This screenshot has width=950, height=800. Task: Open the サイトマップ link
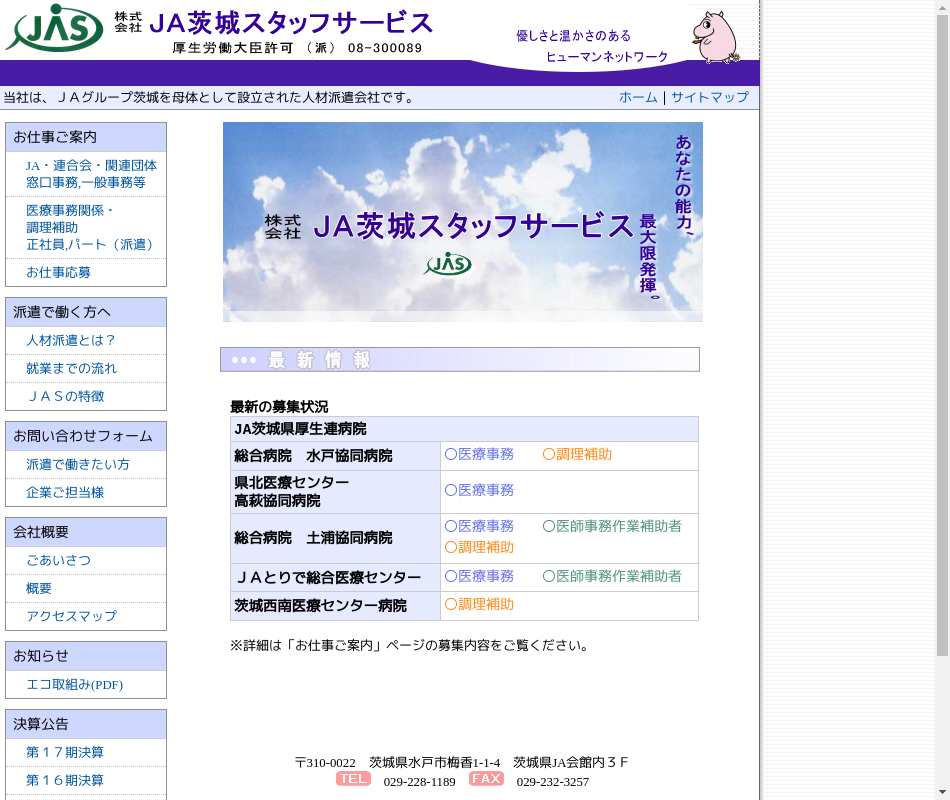coord(709,97)
